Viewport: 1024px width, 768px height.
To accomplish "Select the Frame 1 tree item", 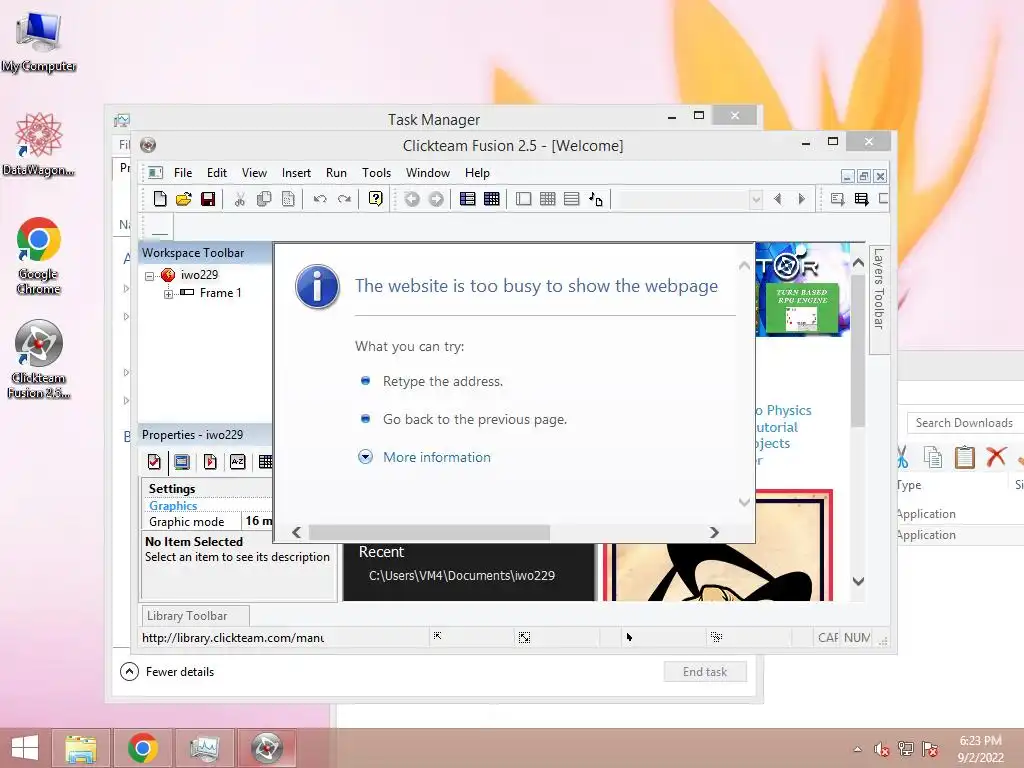I will tap(220, 293).
